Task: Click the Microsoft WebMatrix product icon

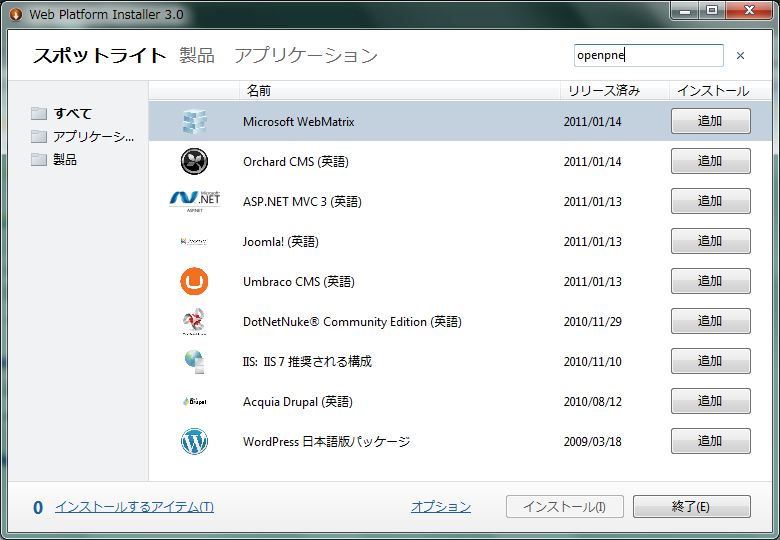Action: point(194,122)
